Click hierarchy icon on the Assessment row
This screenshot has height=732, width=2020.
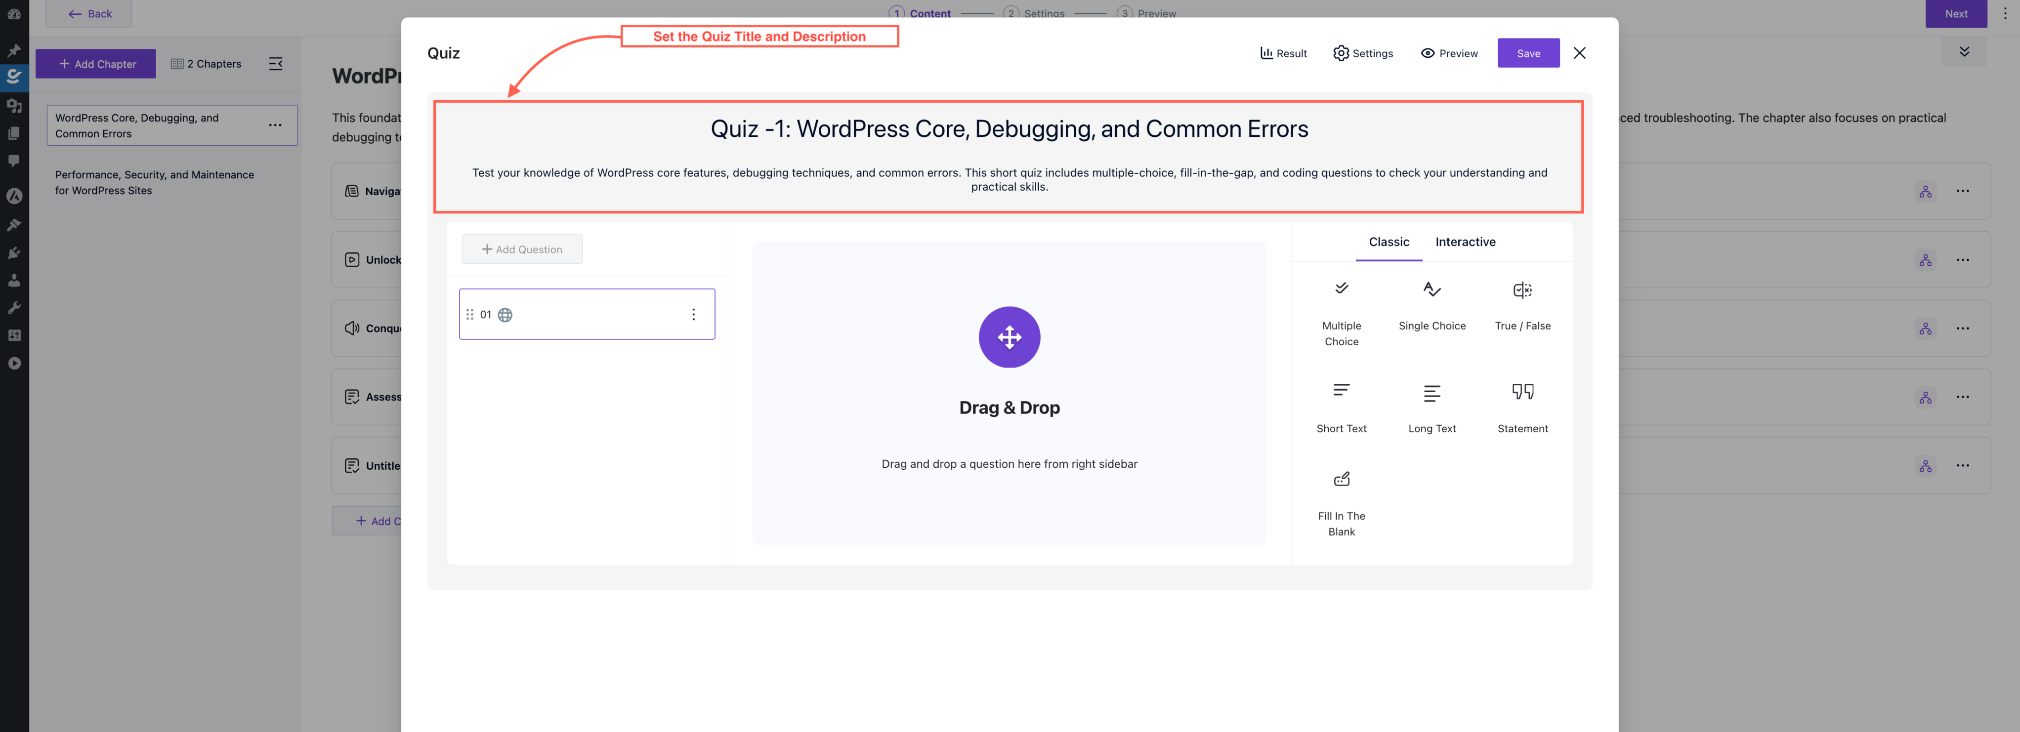click(x=1925, y=397)
